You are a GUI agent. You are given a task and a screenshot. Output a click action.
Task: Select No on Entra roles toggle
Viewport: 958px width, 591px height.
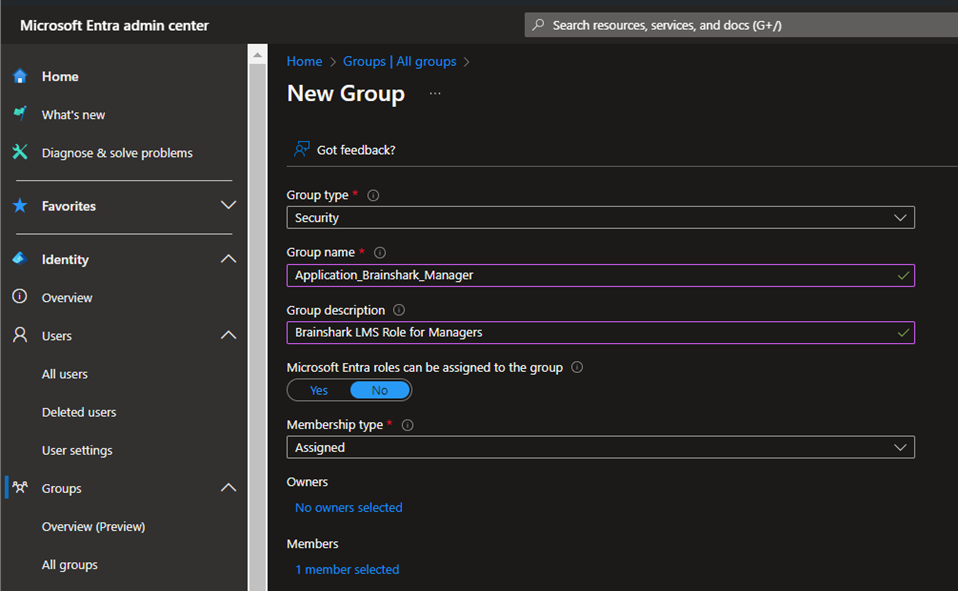379,390
